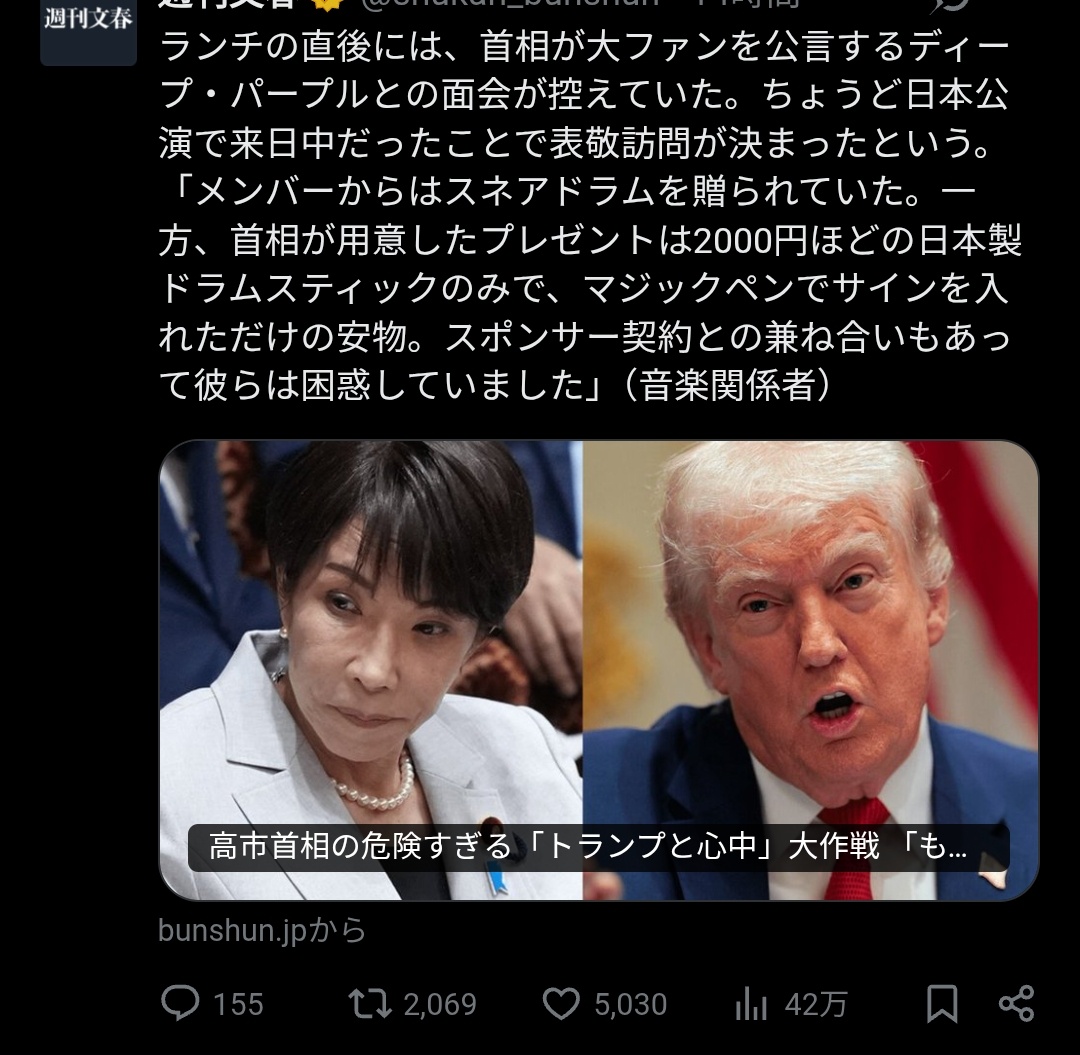The height and width of the screenshot is (1055, 1080).
Task: Tap the 2,069 reposts count
Action: coord(440,1005)
